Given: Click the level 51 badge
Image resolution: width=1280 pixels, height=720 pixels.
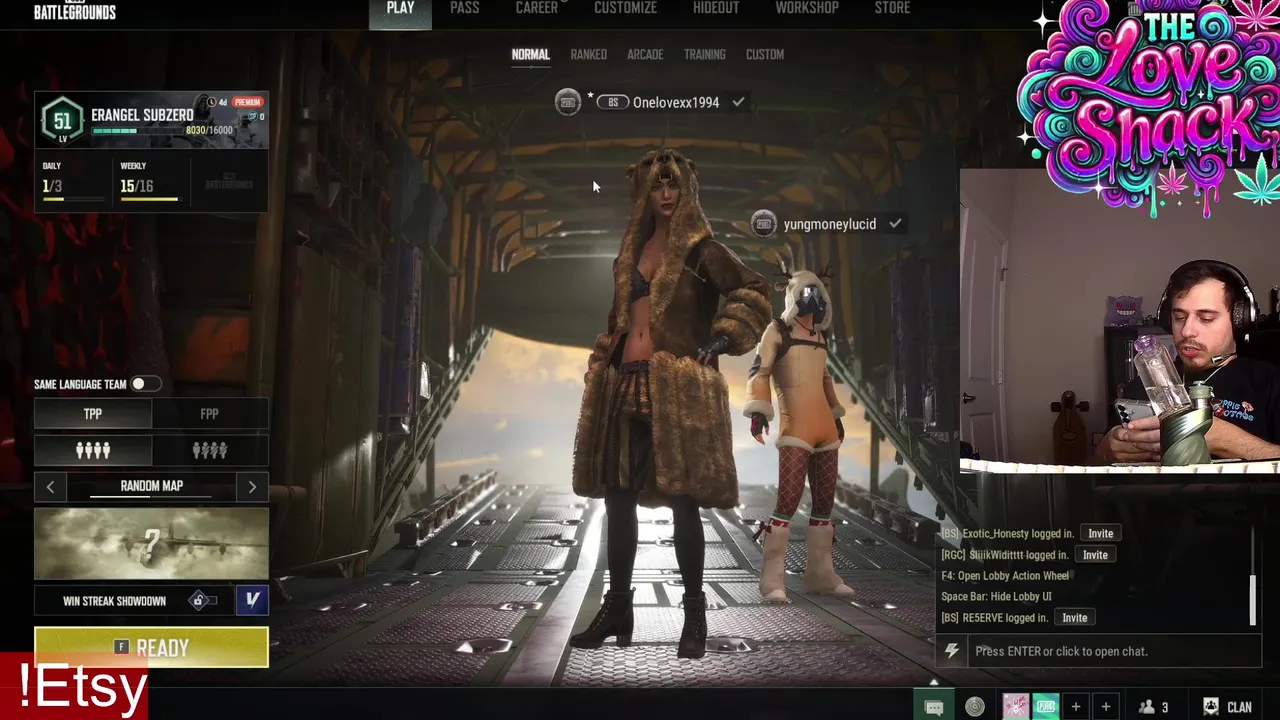Looking at the screenshot, I should click(62, 121).
